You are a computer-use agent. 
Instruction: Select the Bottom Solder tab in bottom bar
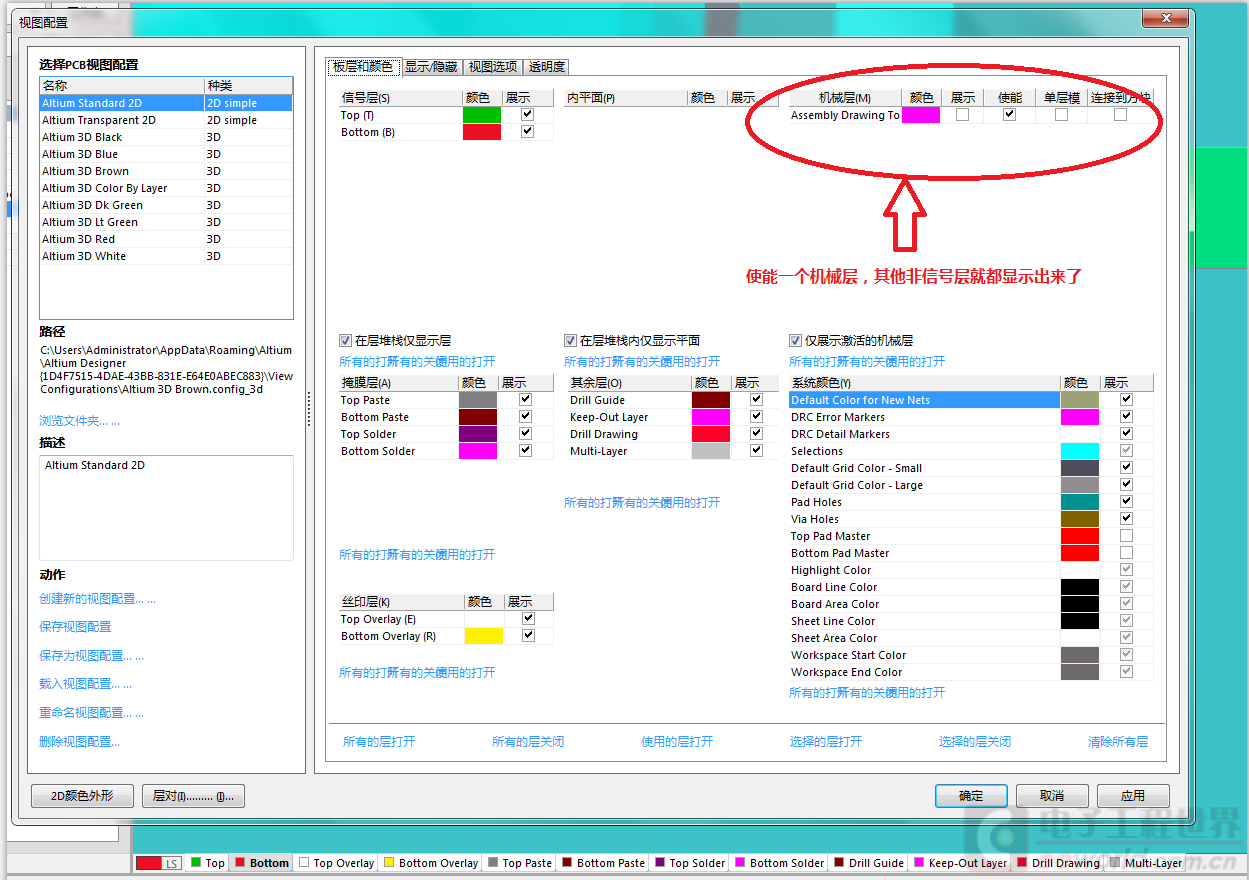(780, 863)
